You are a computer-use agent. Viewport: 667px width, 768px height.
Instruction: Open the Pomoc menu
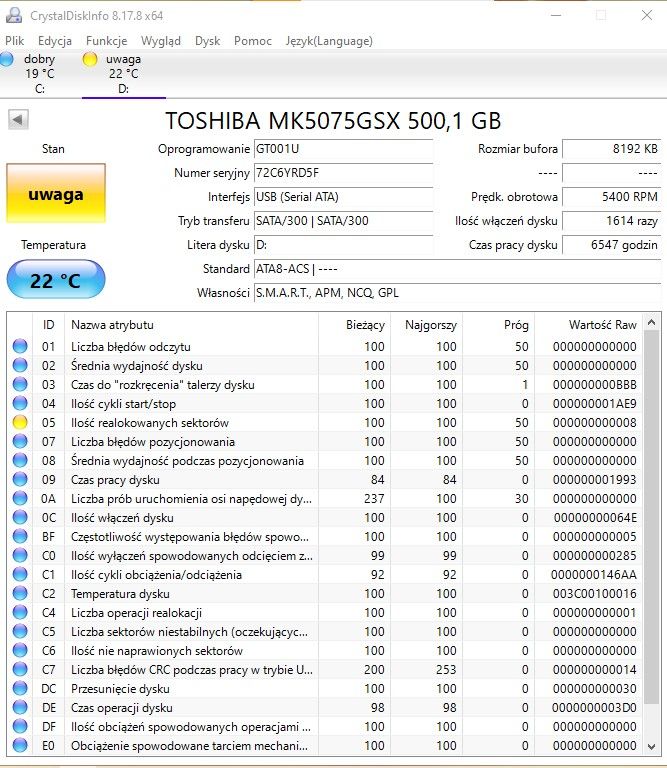point(253,41)
